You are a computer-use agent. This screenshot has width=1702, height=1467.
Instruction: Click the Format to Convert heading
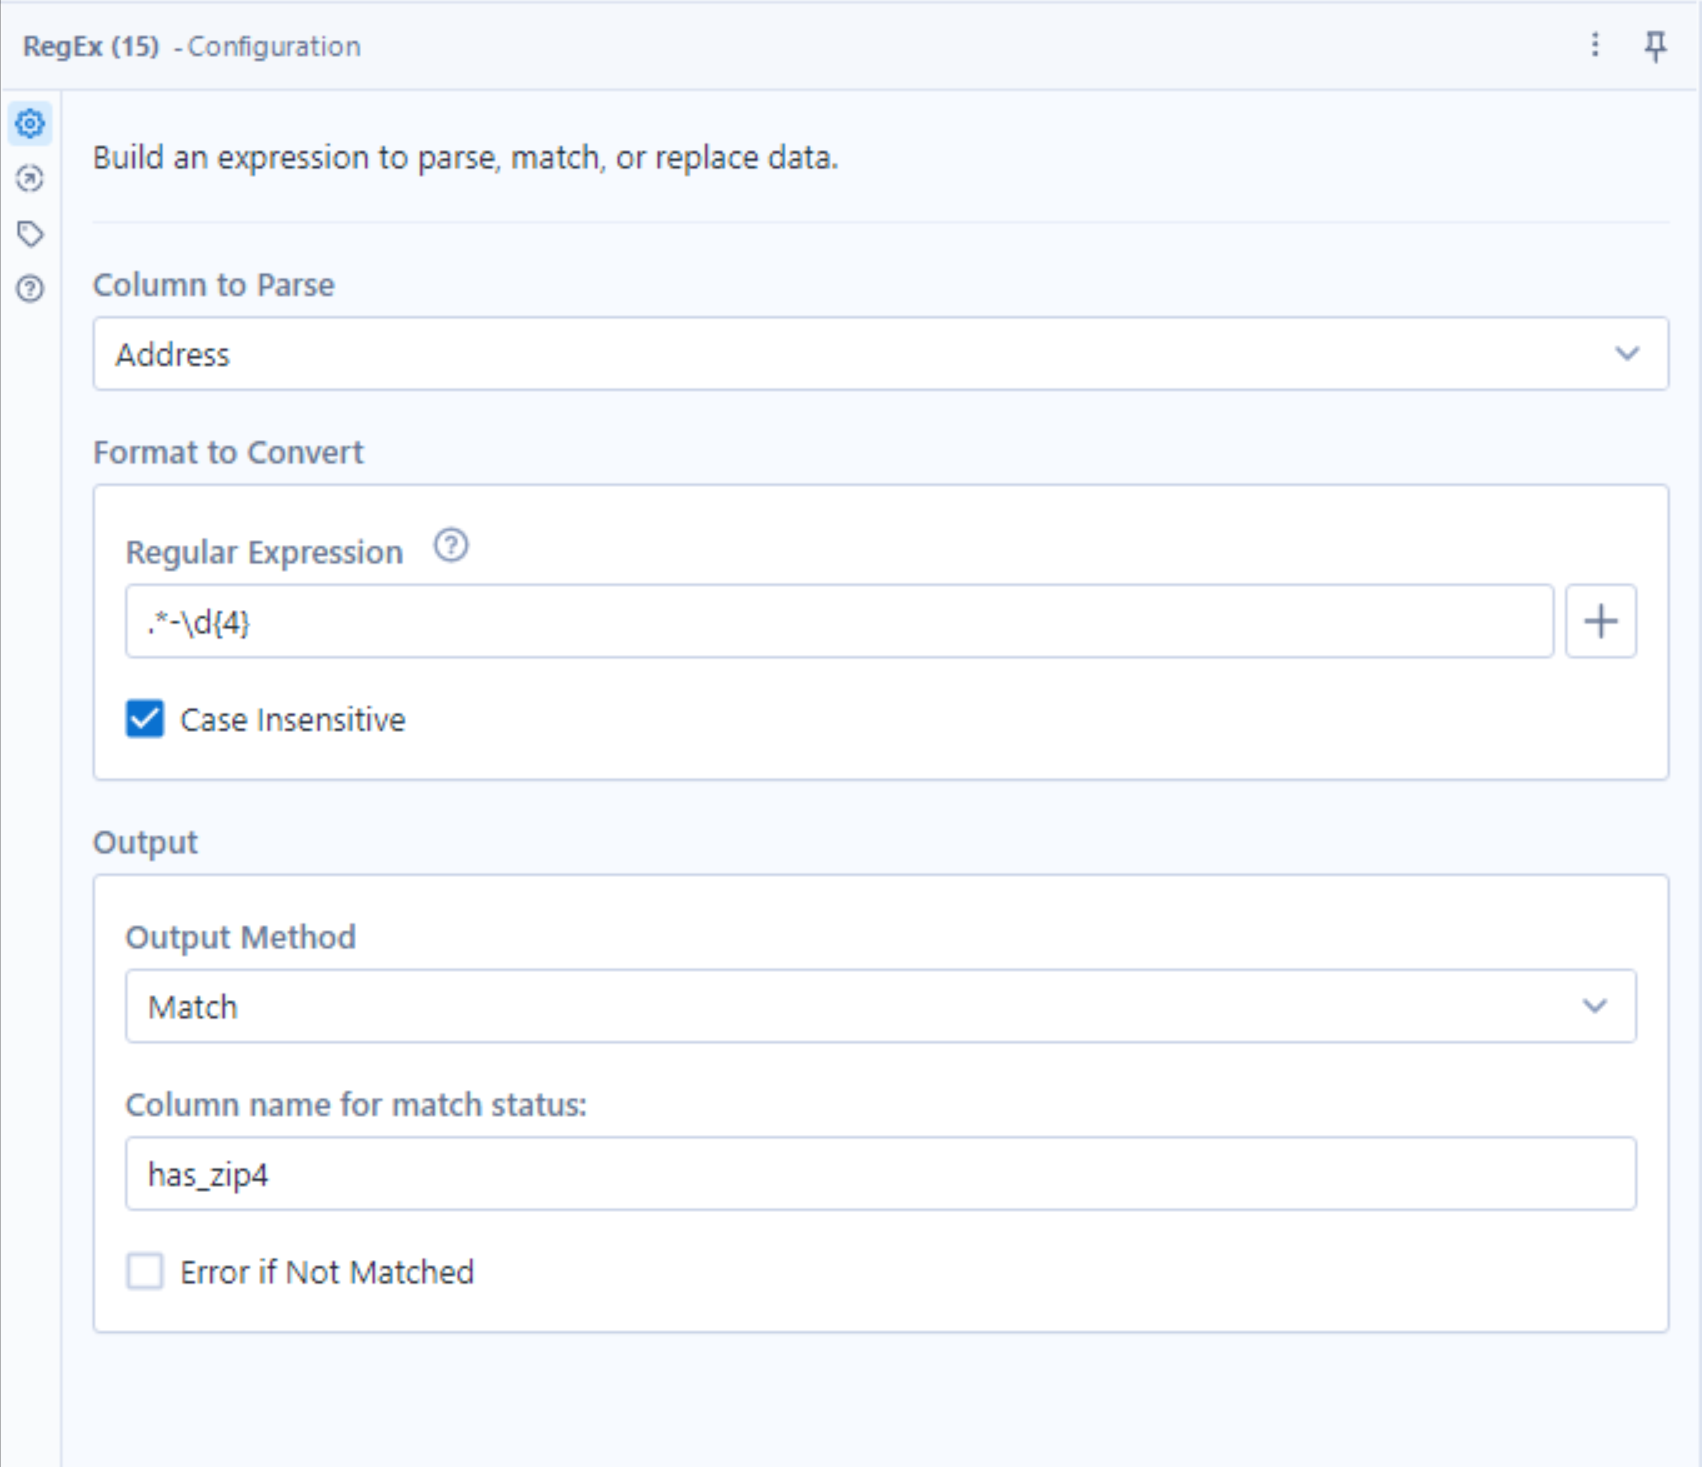pyautogui.click(x=228, y=453)
